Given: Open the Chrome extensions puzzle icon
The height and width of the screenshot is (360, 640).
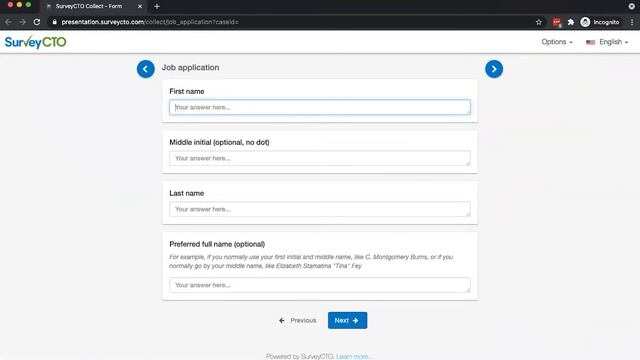Looking at the screenshot, I should pos(571,22).
